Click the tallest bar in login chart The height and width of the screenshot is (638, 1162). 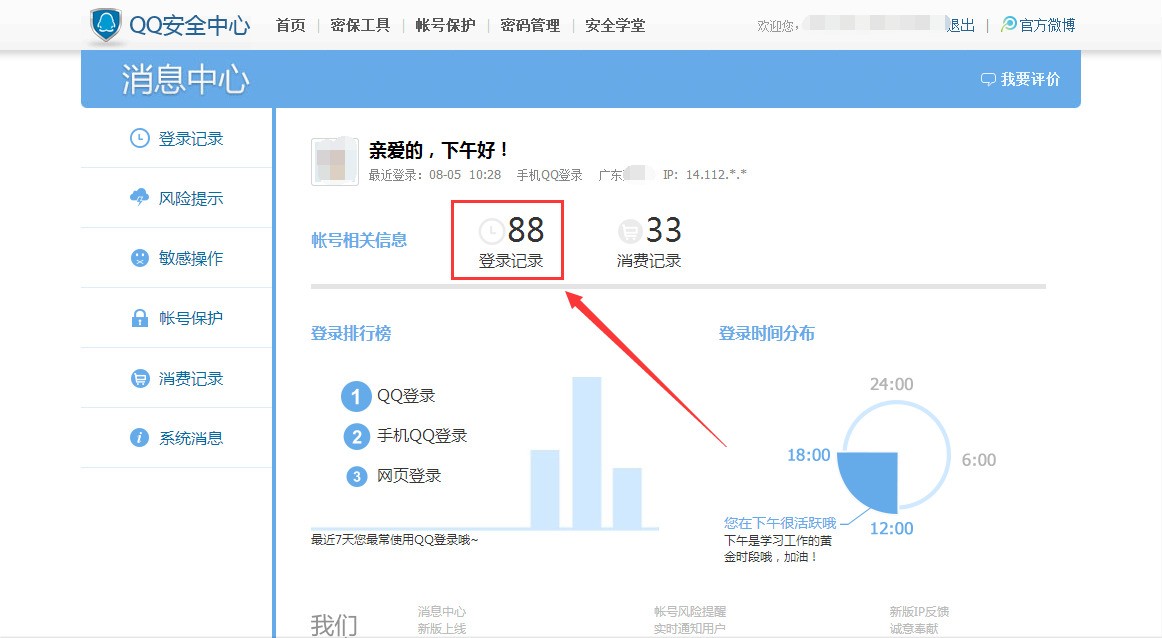click(x=587, y=453)
